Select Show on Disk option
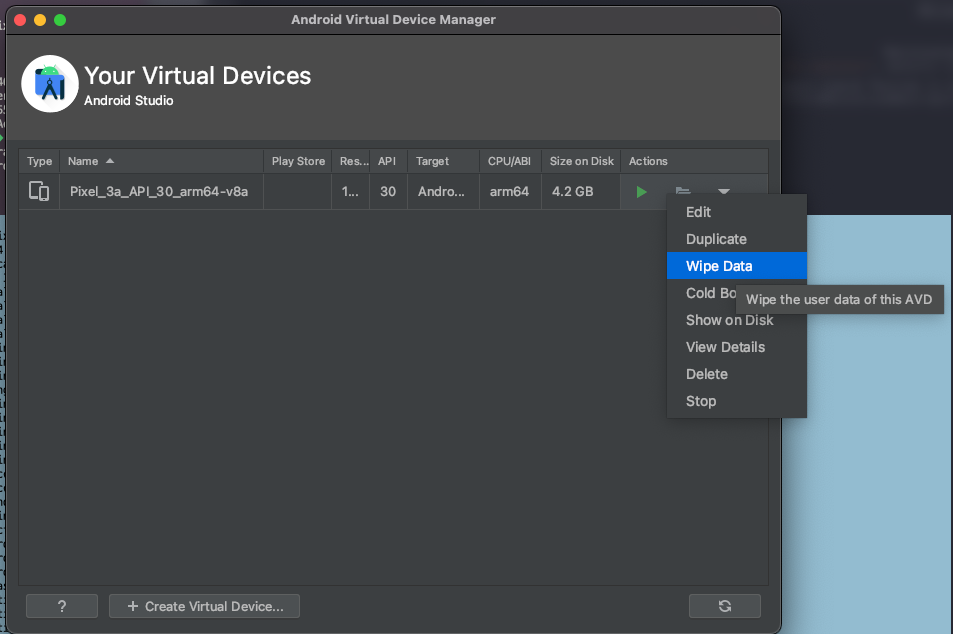This screenshot has width=953, height=634. point(737,320)
